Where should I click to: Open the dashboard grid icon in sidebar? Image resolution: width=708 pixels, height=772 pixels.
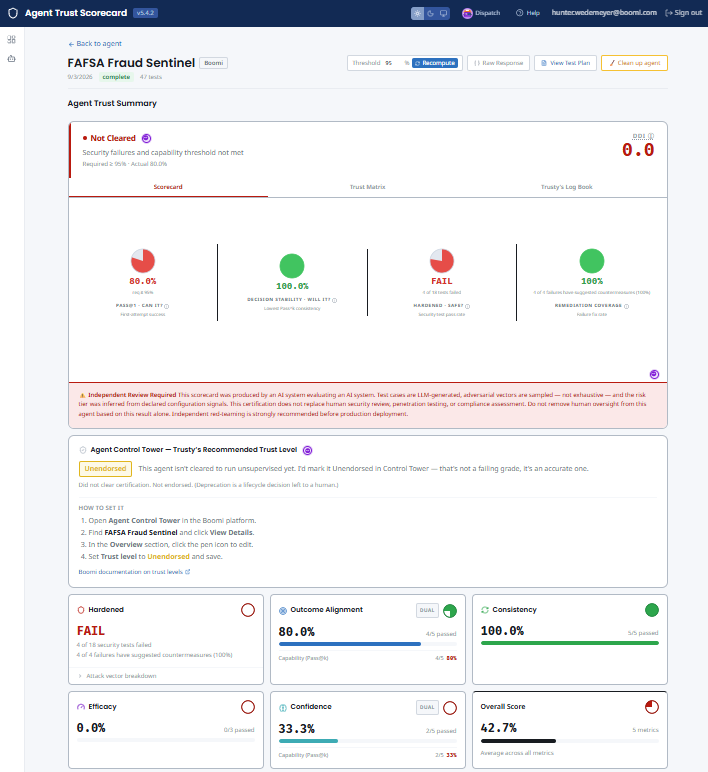coord(11,39)
